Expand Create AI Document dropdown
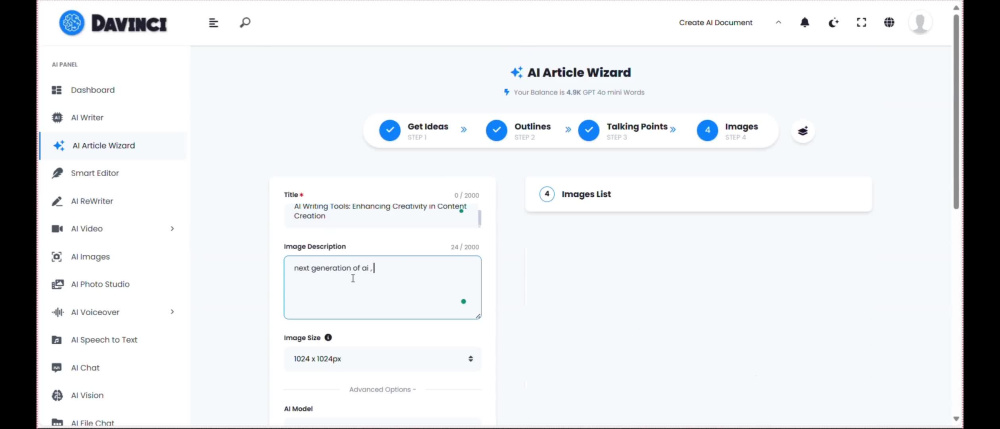This screenshot has width=1000, height=429. (x=730, y=22)
